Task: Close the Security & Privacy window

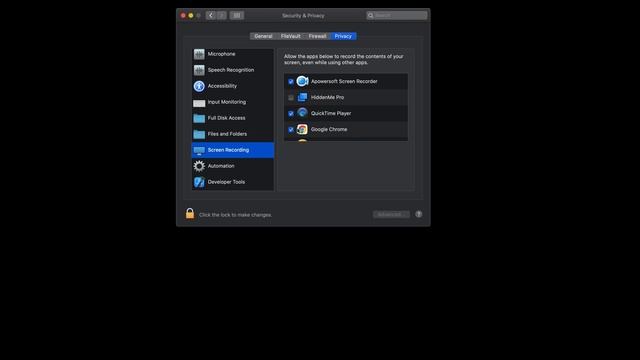Action: [x=183, y=16]
